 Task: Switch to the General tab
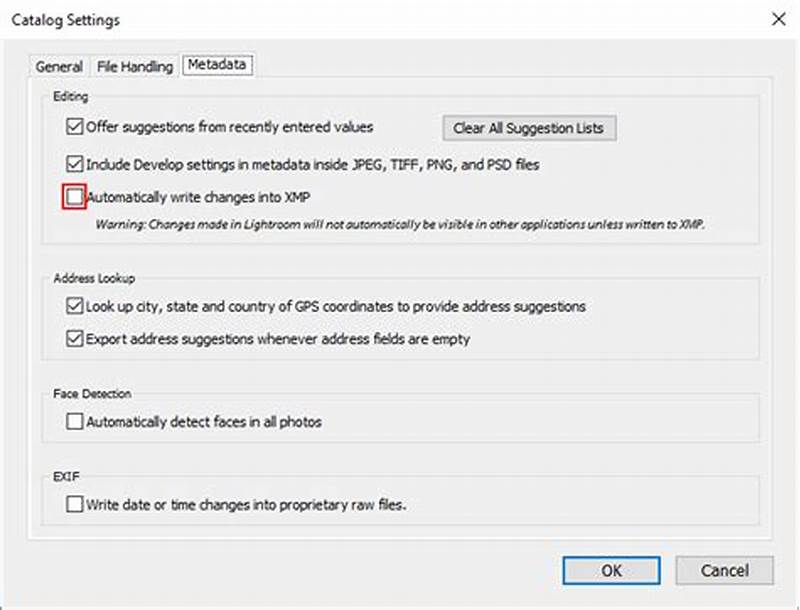pos(58,67)
